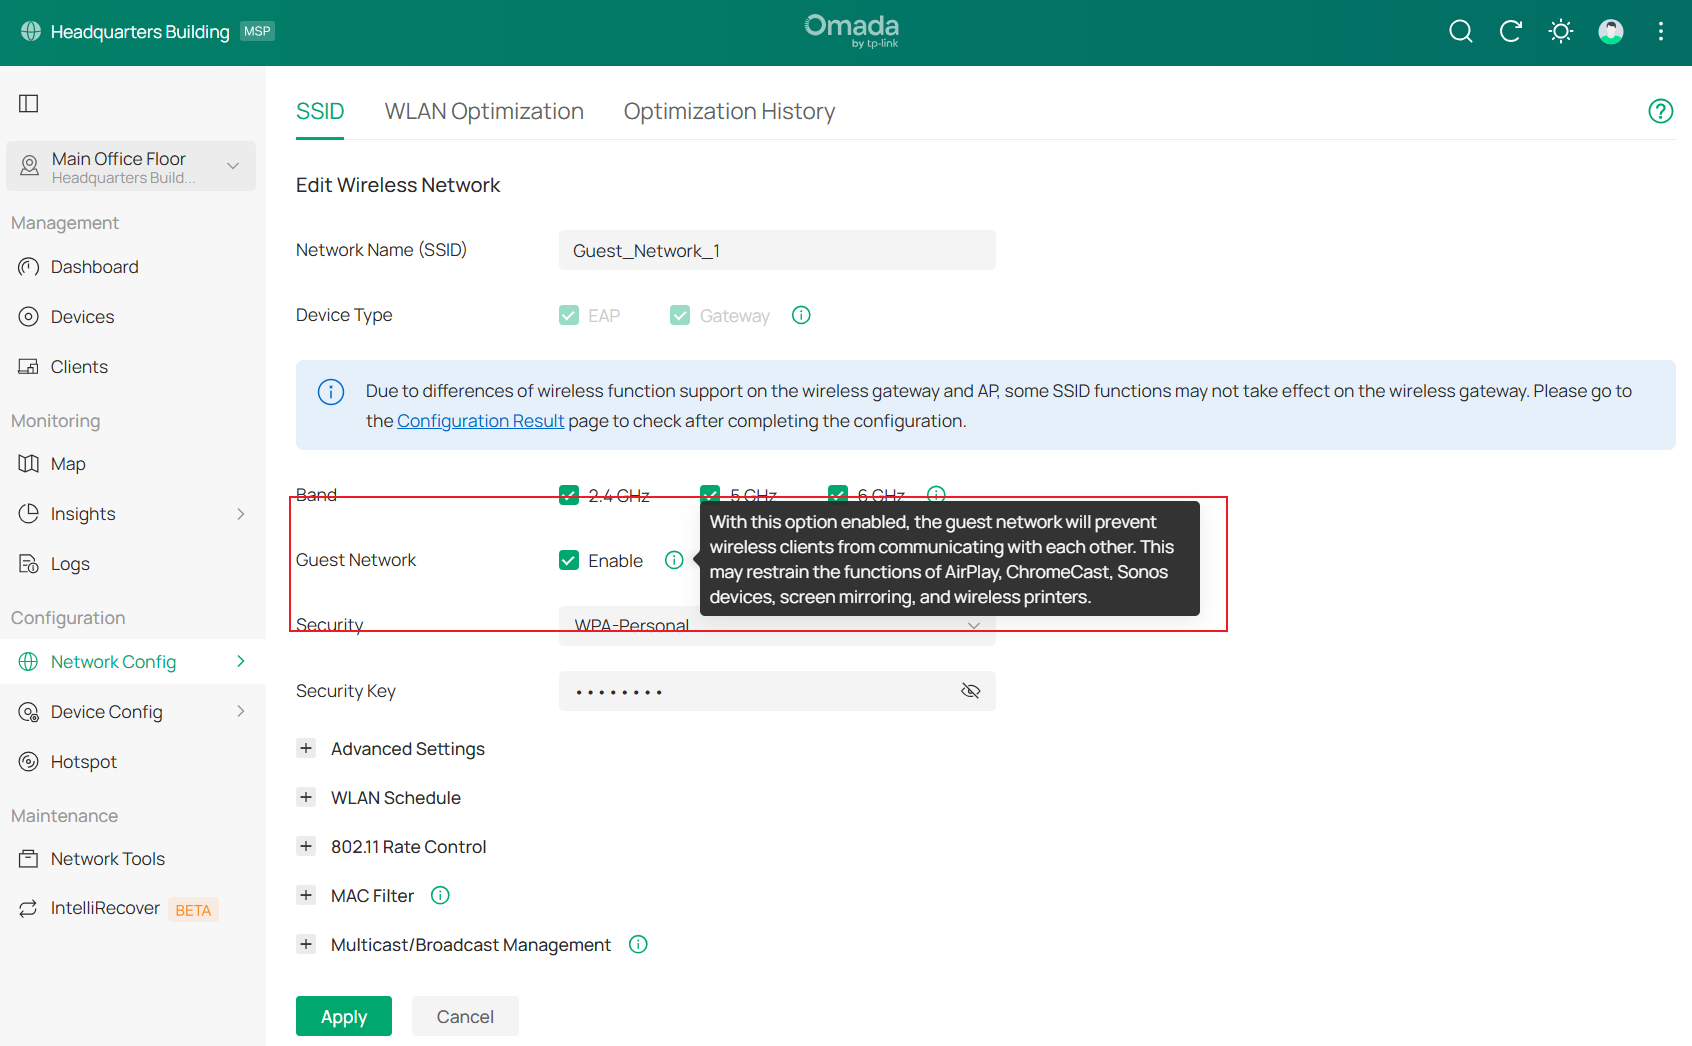Click the Apply button
The image size is (1692, 1046).
[343, 1016]
